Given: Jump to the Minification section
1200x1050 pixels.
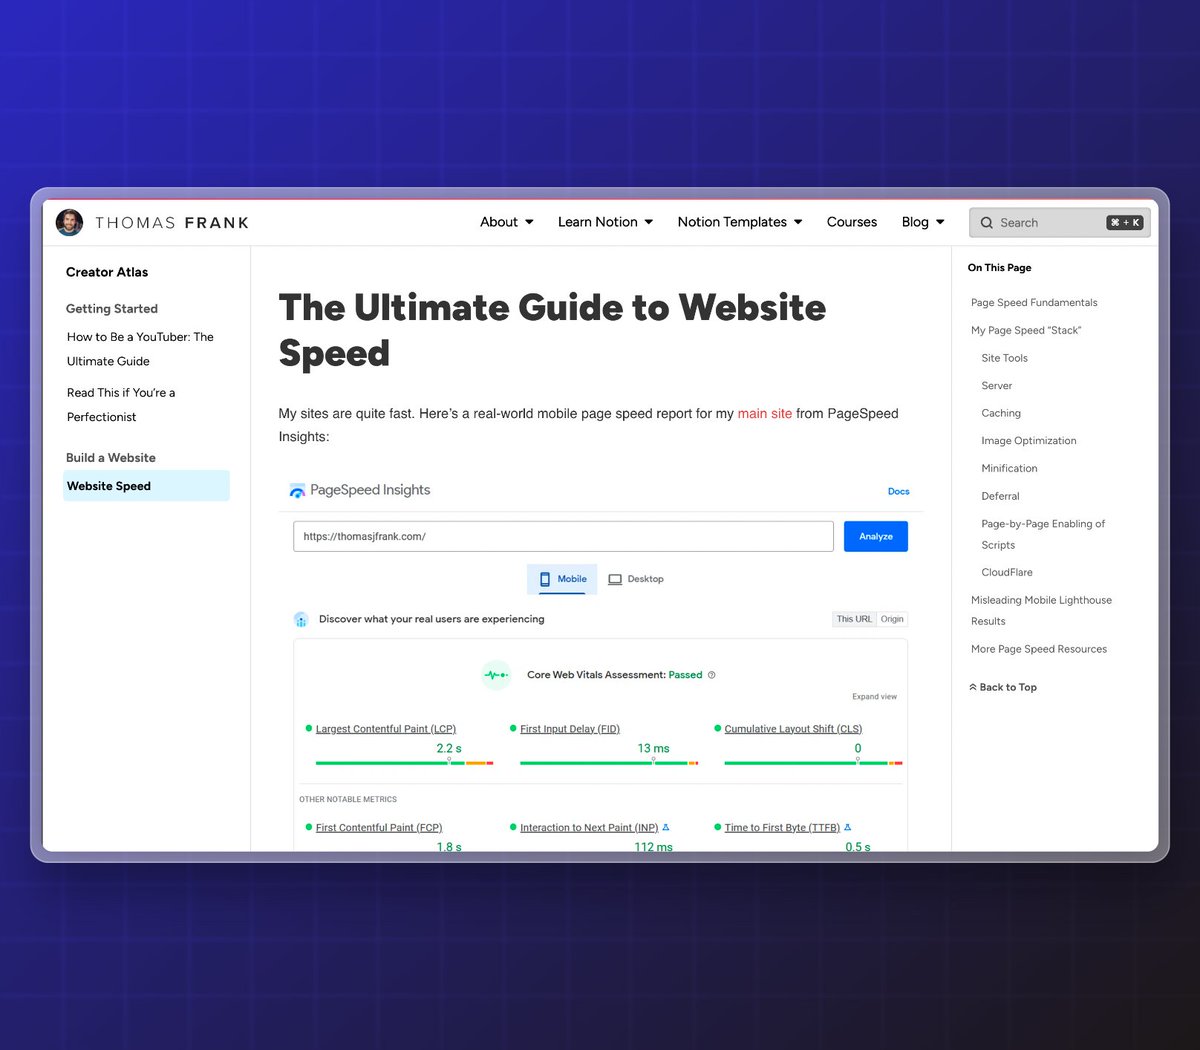Looking at the screenshot, I should [x=1009, y=468].
